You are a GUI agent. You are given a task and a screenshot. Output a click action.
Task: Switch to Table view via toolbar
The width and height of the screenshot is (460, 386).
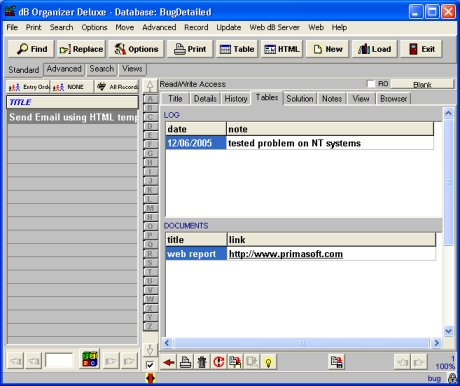237,49
